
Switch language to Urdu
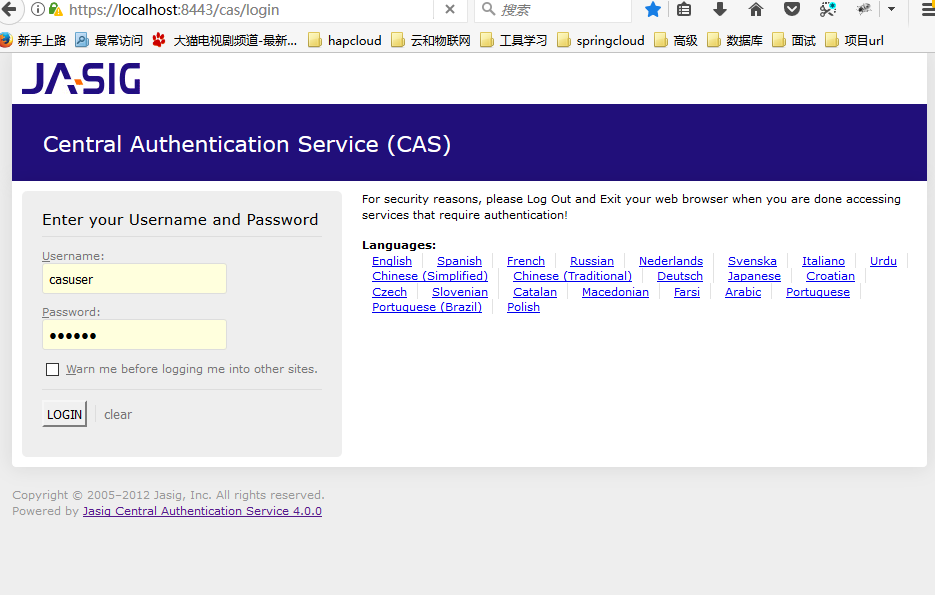click(x=883, y=261)
